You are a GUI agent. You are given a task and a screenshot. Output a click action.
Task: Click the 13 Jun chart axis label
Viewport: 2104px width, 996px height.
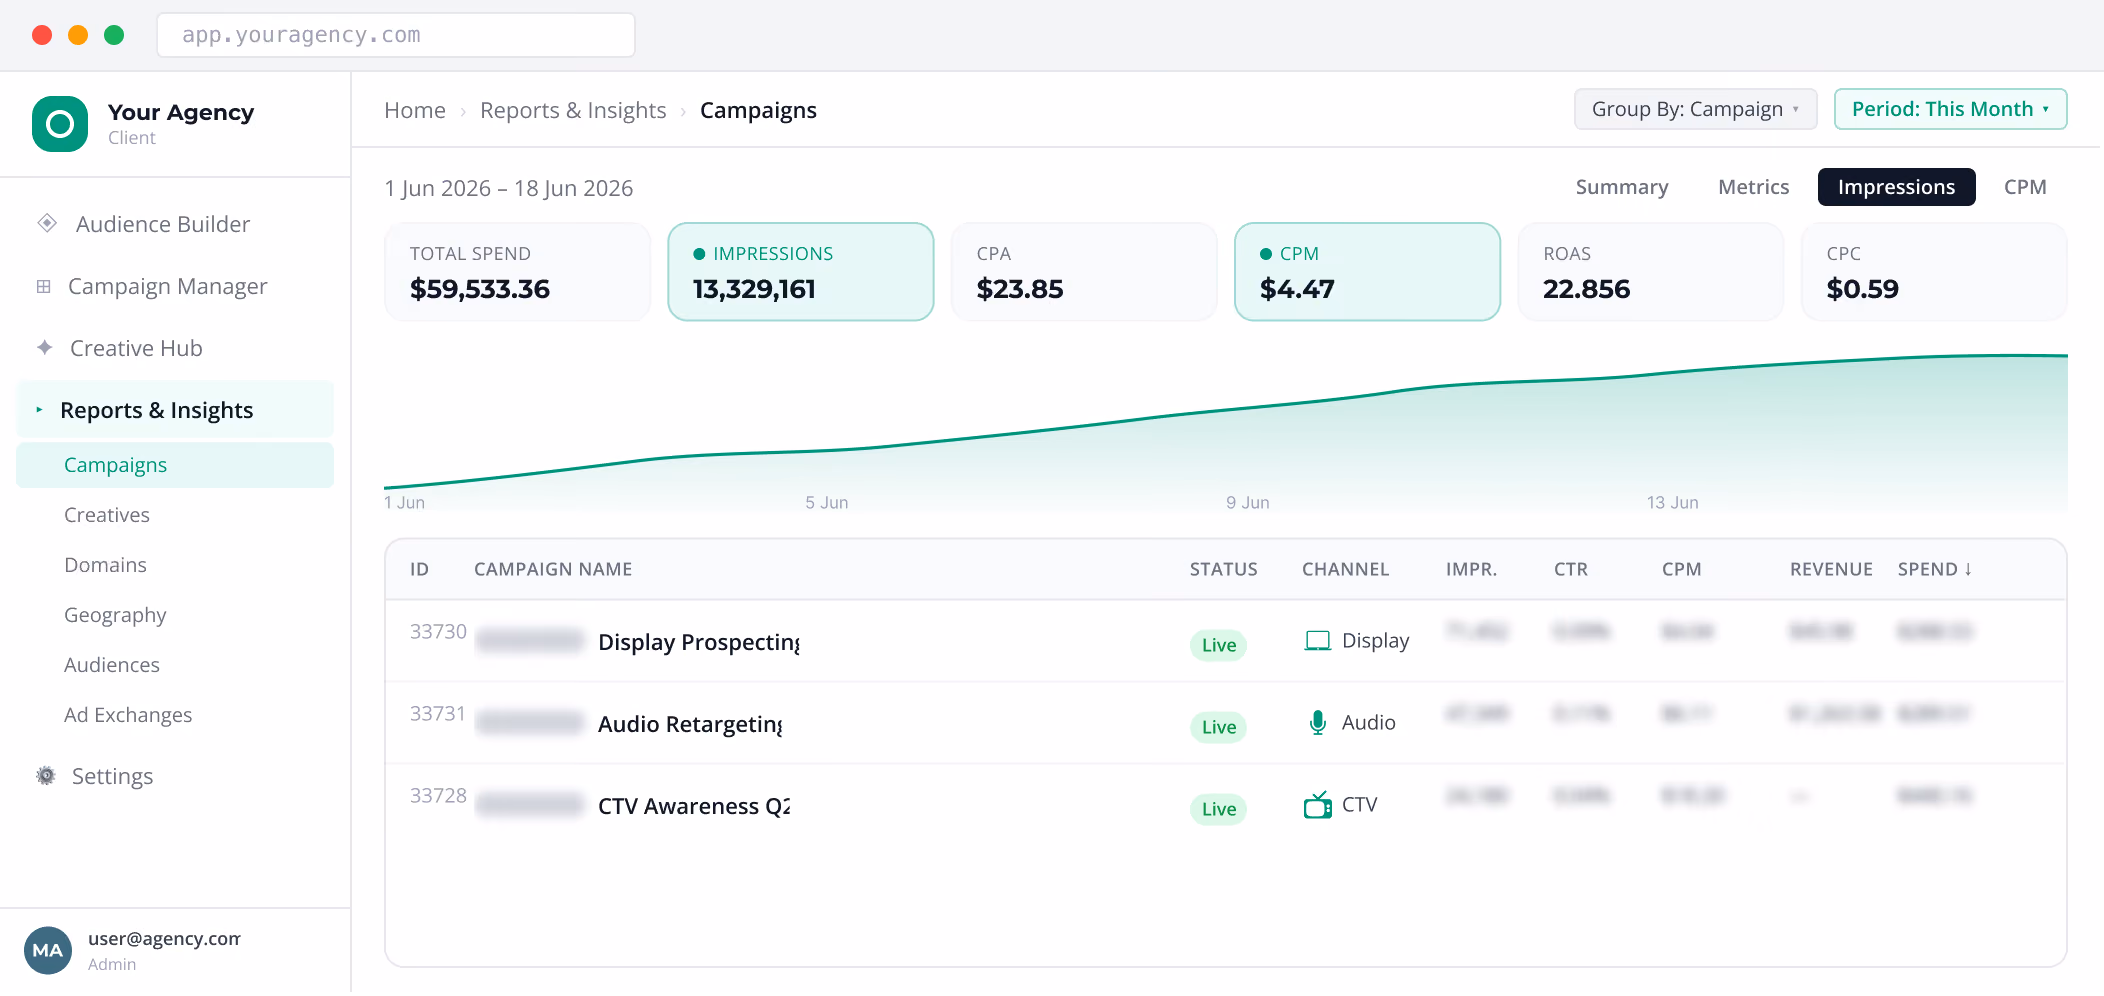pos(1673,502)
